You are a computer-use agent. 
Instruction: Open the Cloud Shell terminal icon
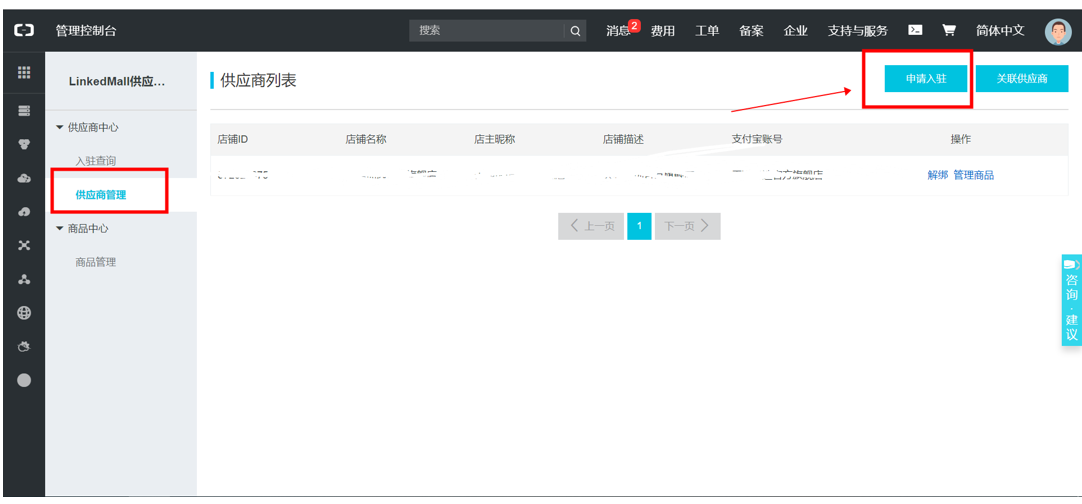(915, 30)
